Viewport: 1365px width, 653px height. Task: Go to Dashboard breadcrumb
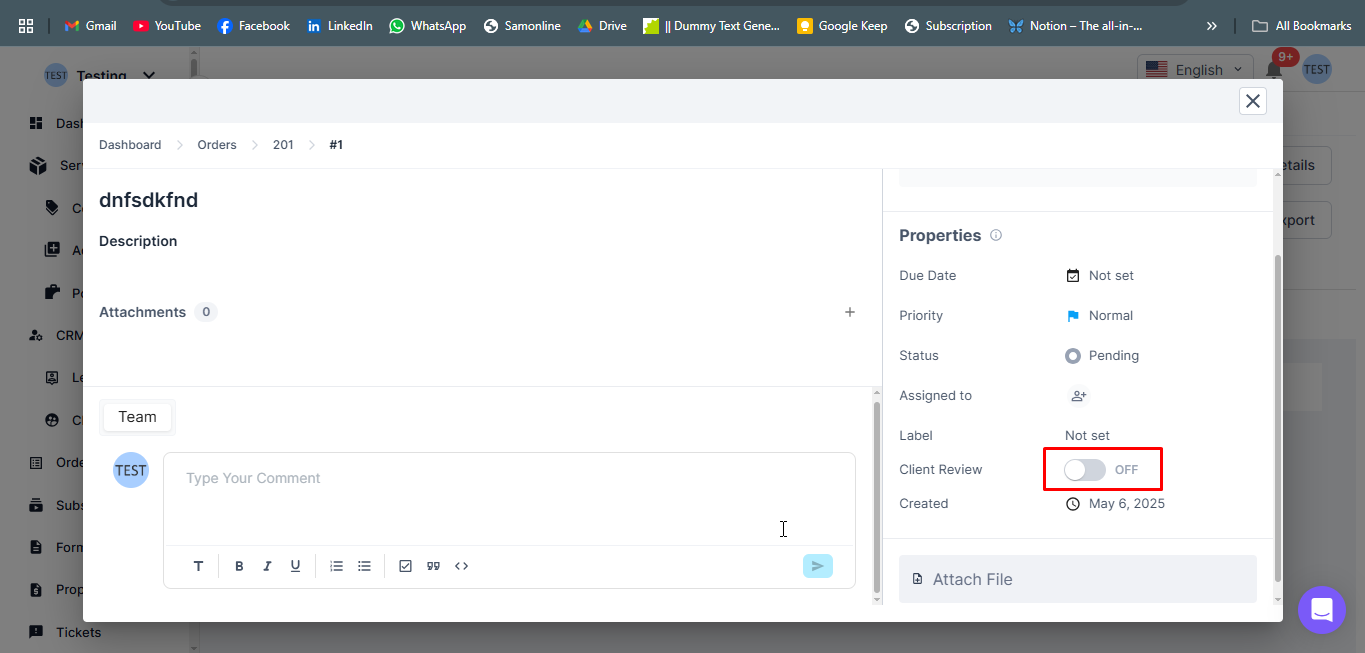130,145
